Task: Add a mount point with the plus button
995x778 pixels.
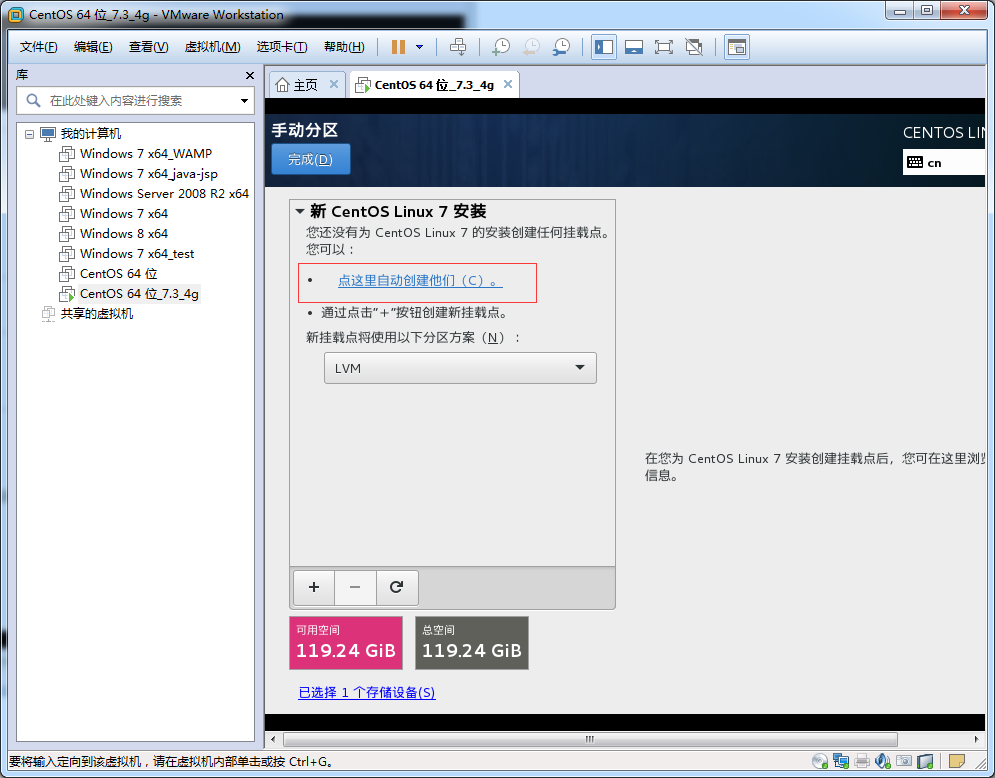Action: pos(313,587)
